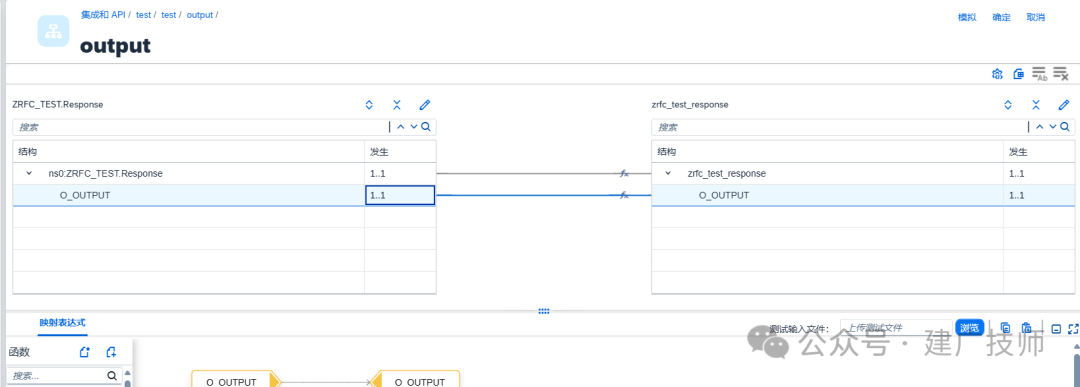The width and height of the screenshot is (1080, 387).
Task: Edit the zrfc_test_response target structure pencil icon
Action: point(1063,105)
